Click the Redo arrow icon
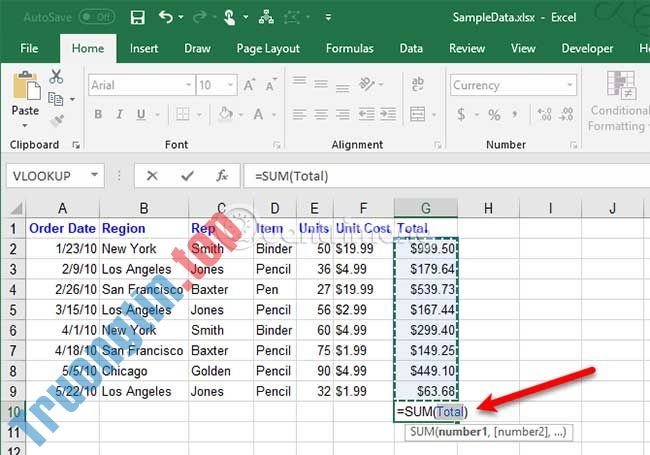 (200, 17)
